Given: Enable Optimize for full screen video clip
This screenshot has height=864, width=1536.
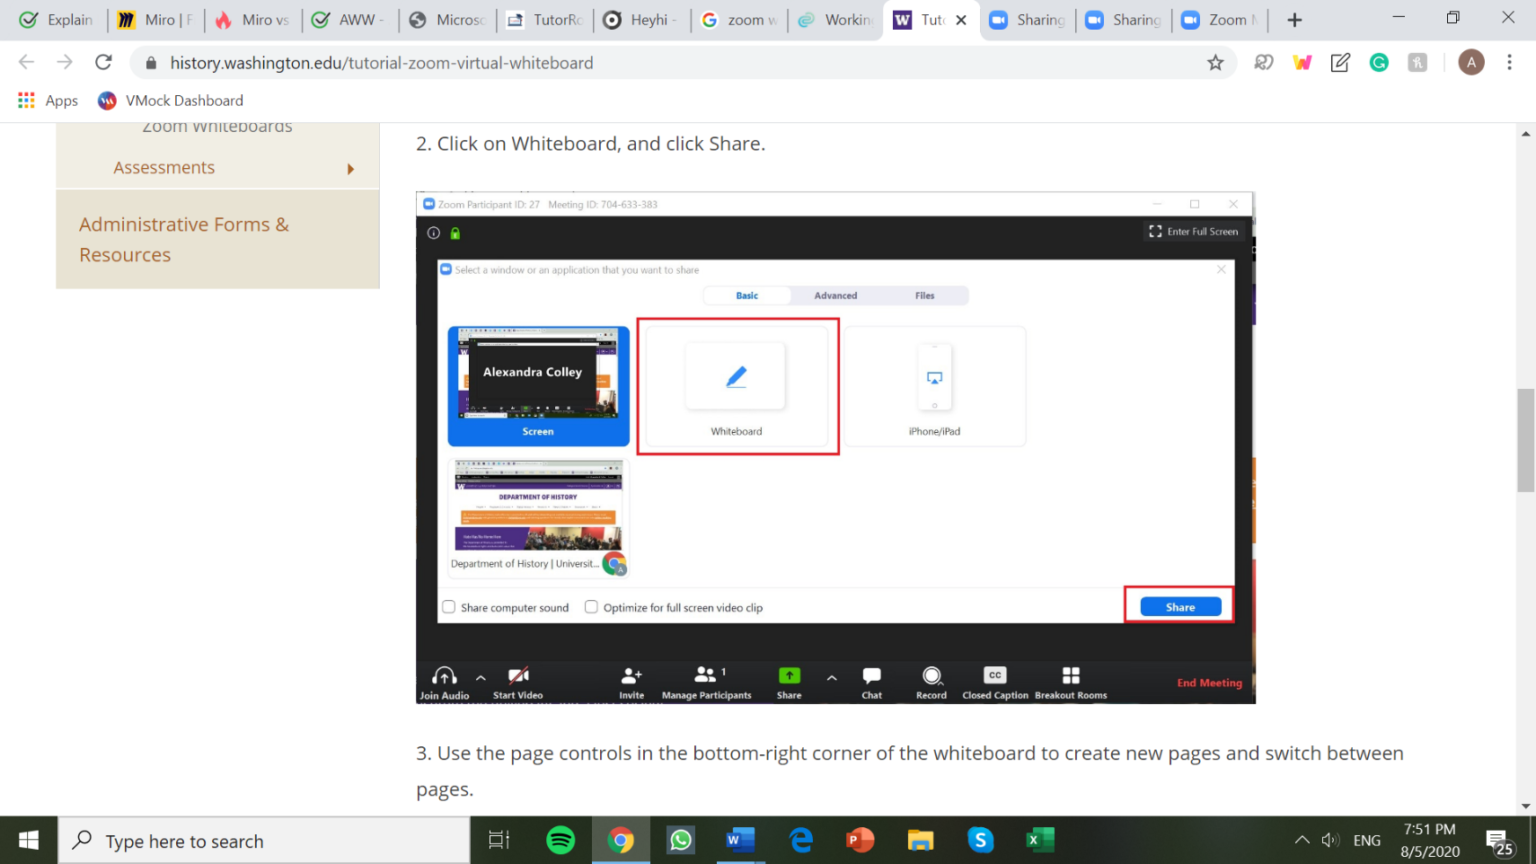Looking at the screenshot, I should [x=591, y=607].
